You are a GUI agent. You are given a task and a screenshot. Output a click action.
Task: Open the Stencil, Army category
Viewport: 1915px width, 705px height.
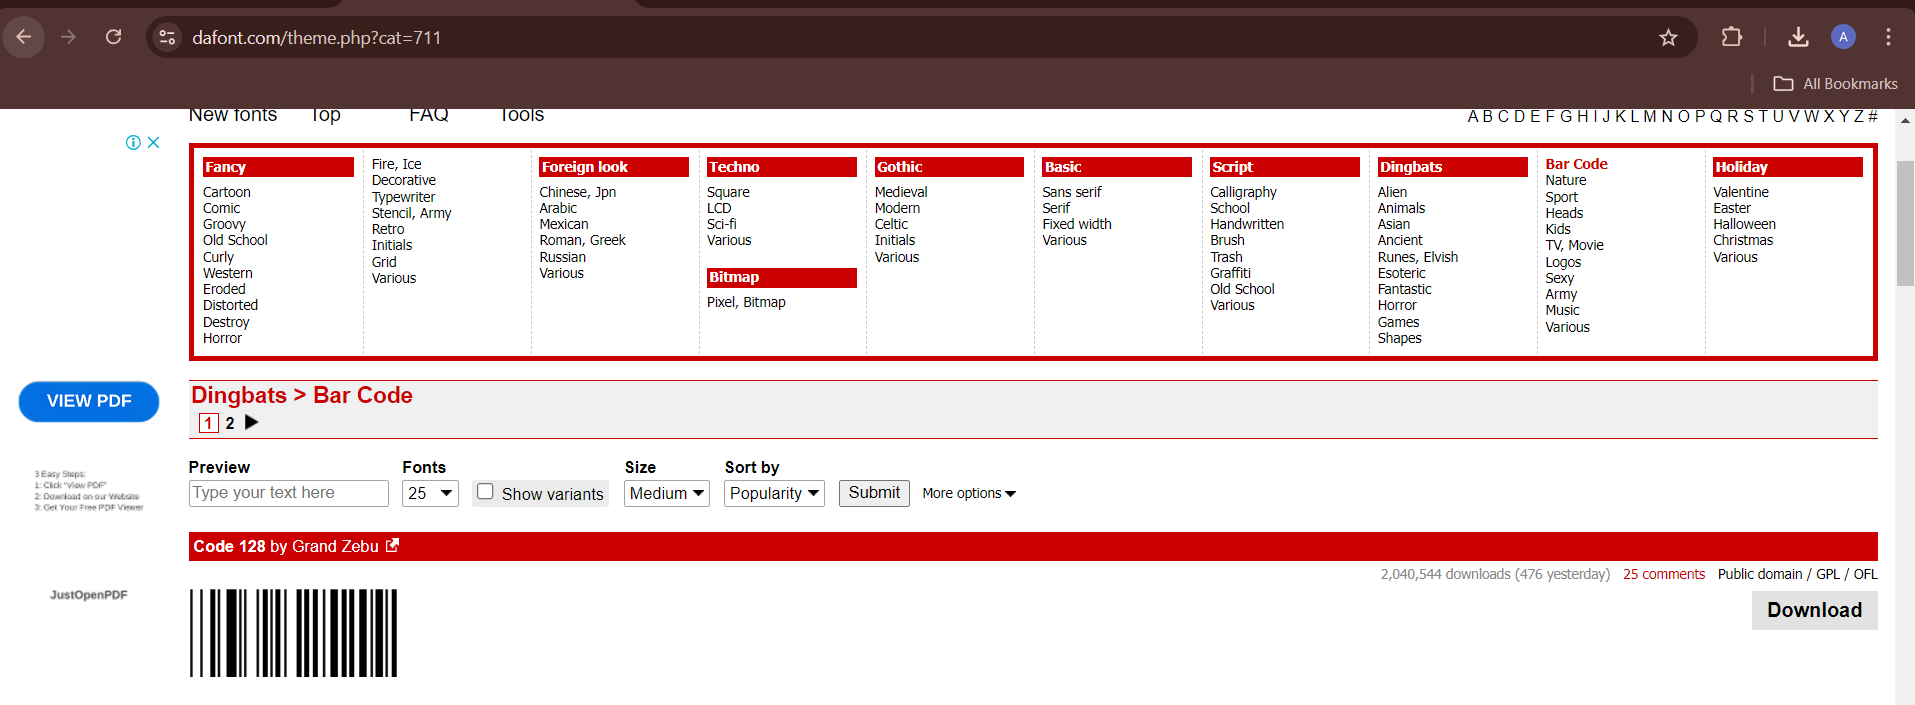tap(411, 213)
